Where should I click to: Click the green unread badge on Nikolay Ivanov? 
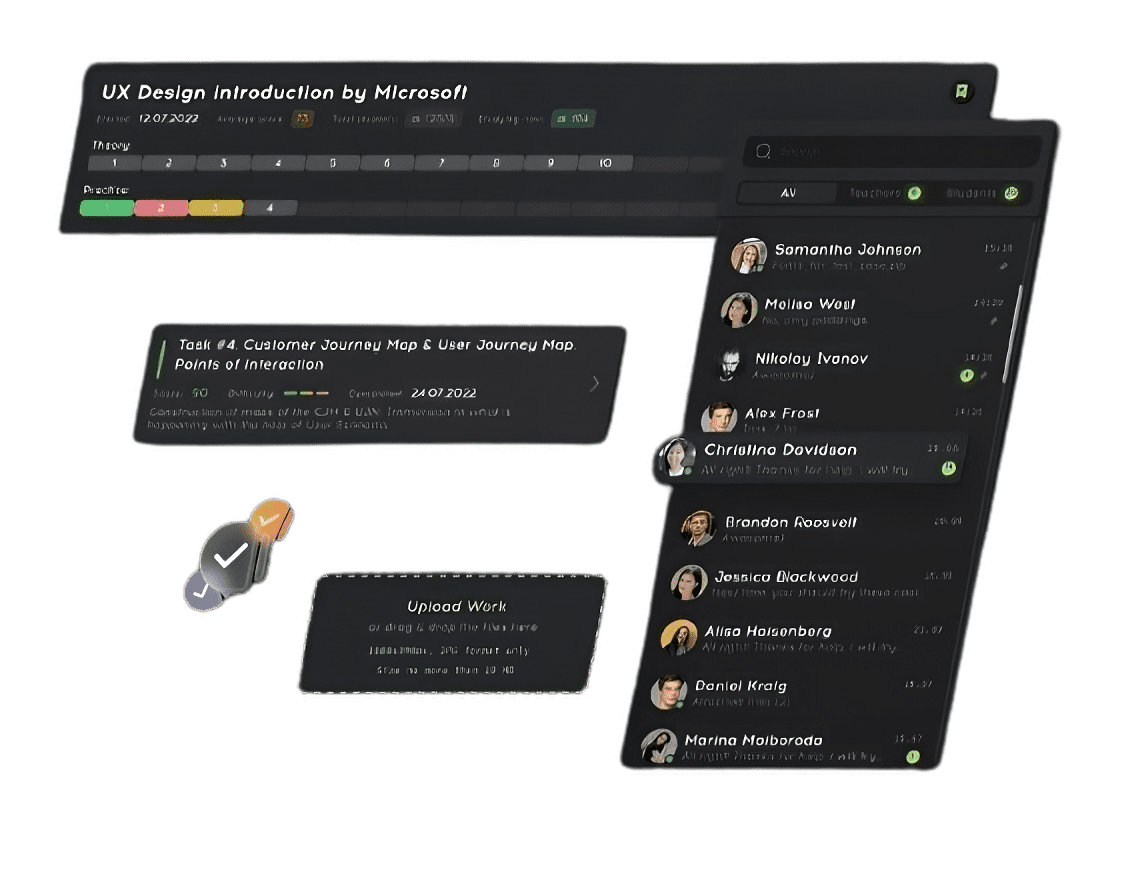[x=967, y=375]
